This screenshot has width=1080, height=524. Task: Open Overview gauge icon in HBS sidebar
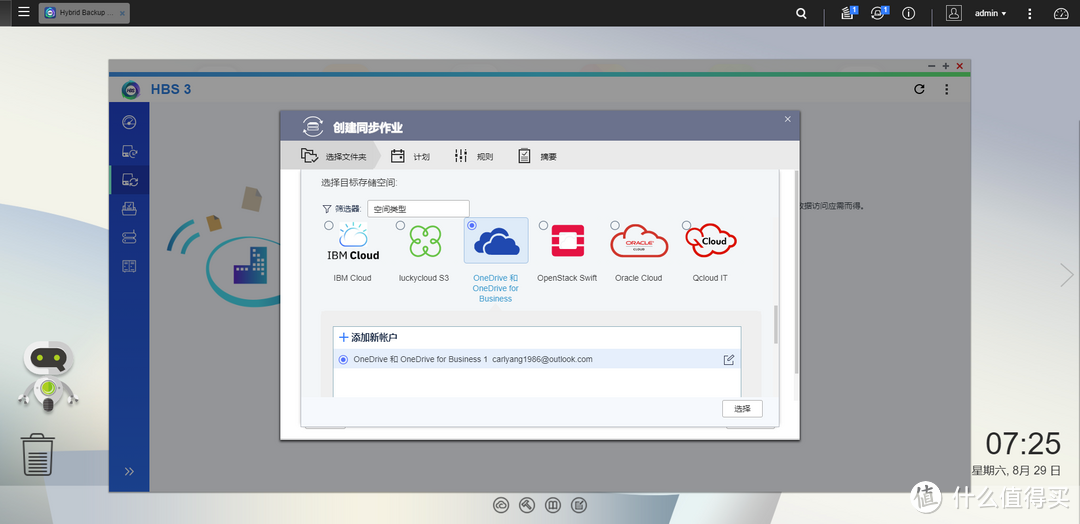[129, 123]
